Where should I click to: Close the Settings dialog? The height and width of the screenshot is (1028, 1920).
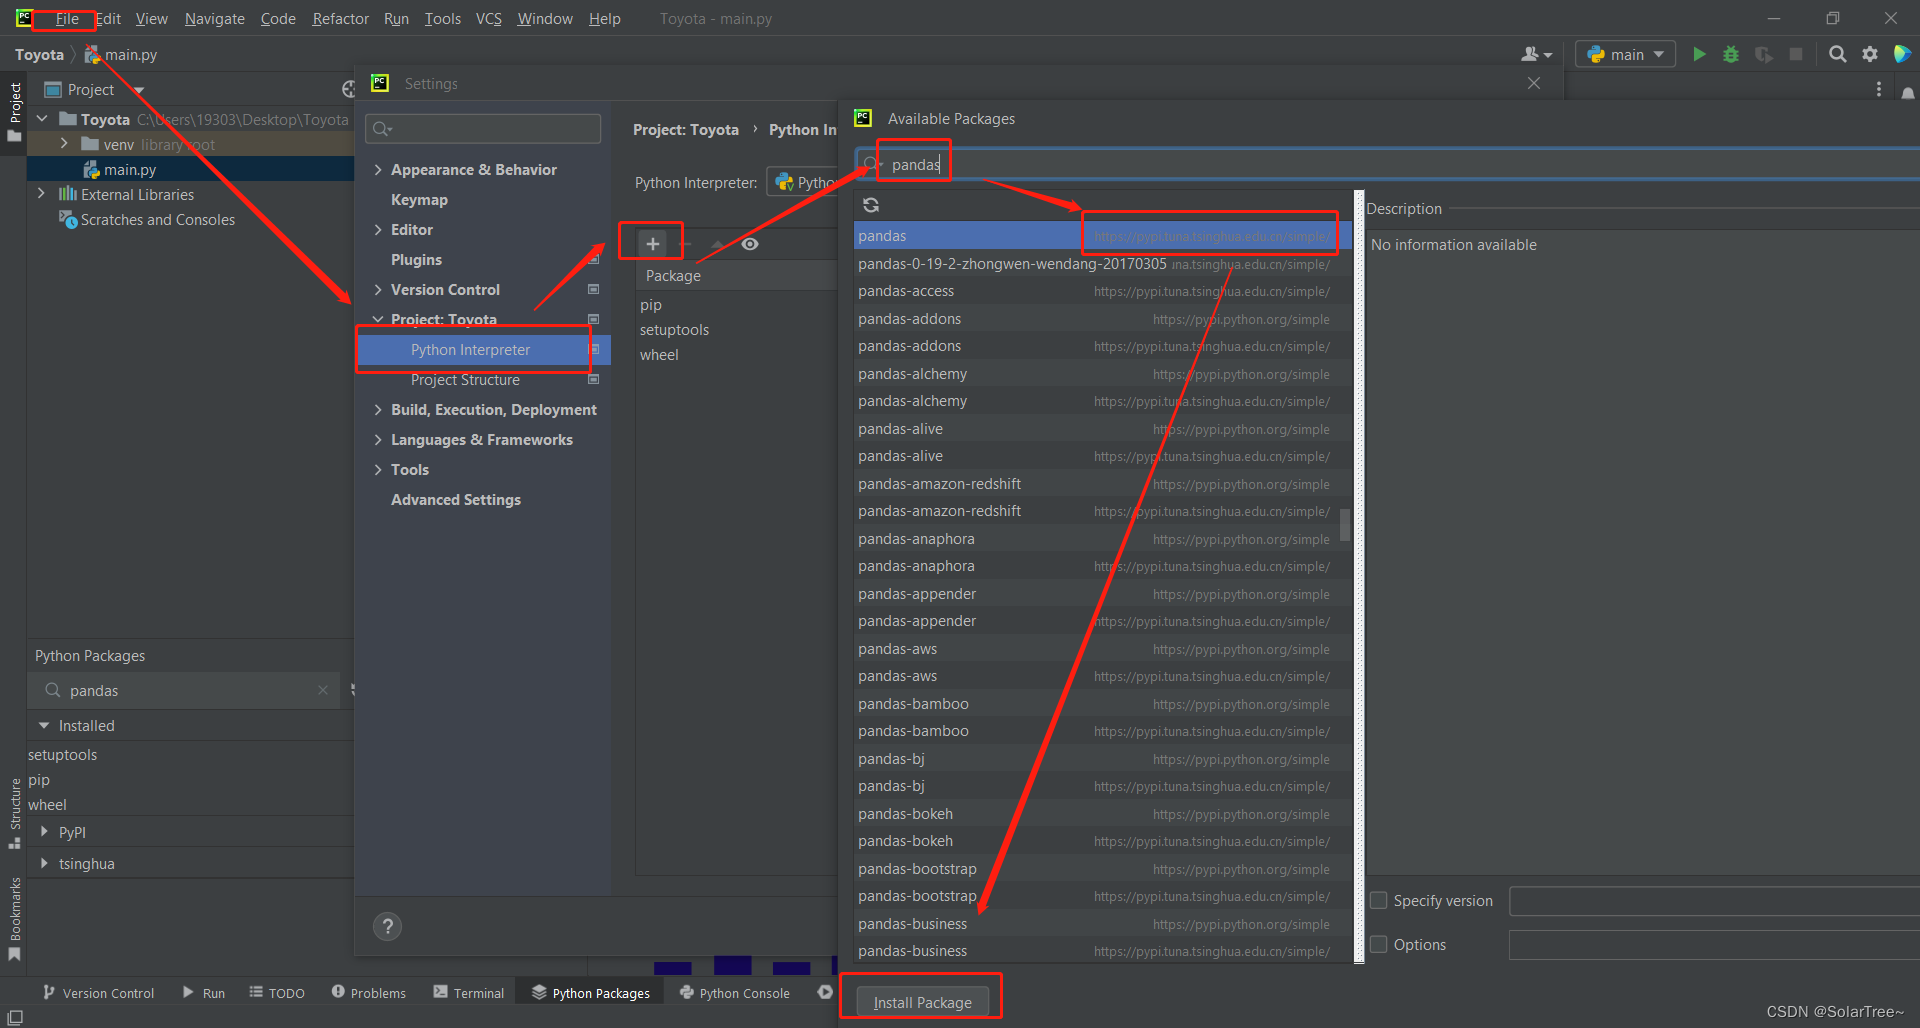[x=1534, y=83]
